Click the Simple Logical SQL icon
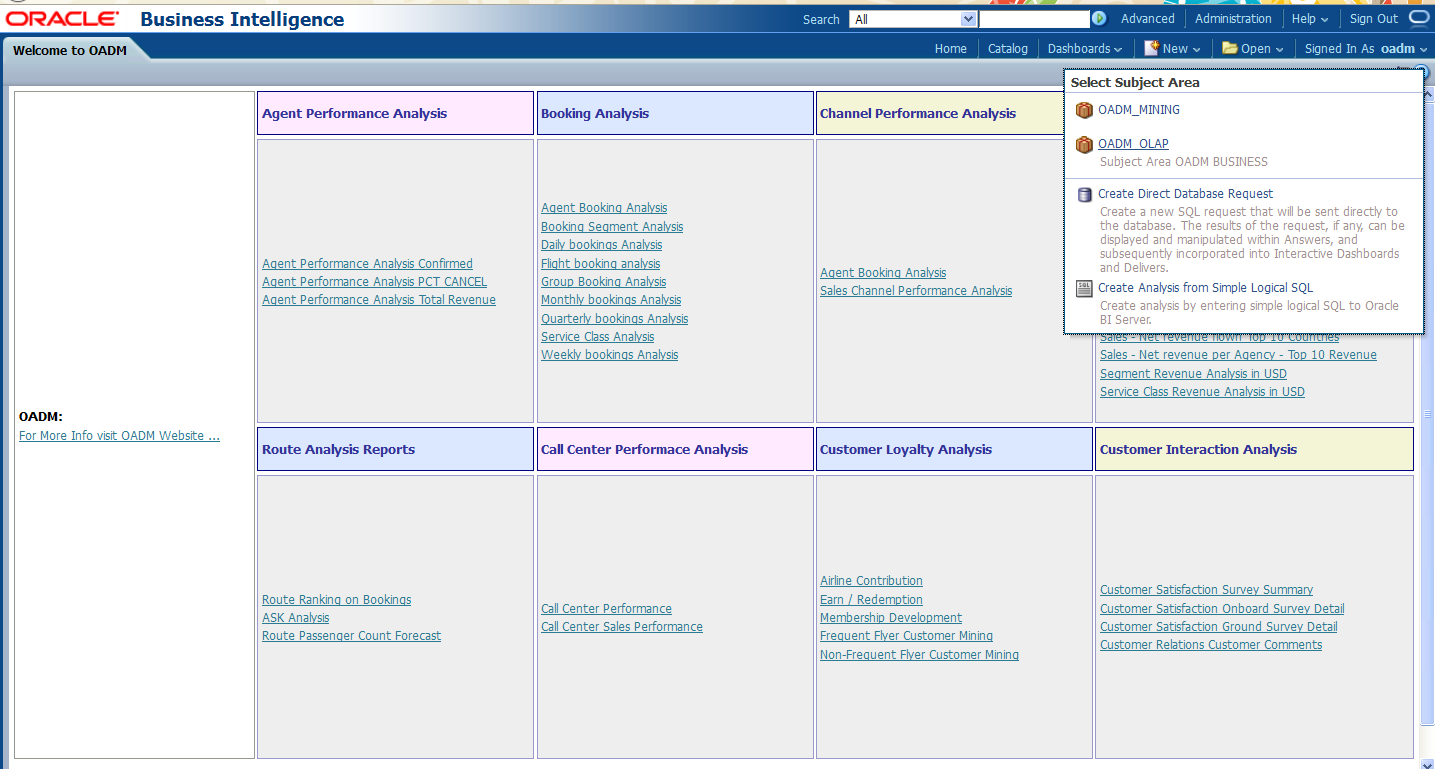 [x=1084, y=289]
